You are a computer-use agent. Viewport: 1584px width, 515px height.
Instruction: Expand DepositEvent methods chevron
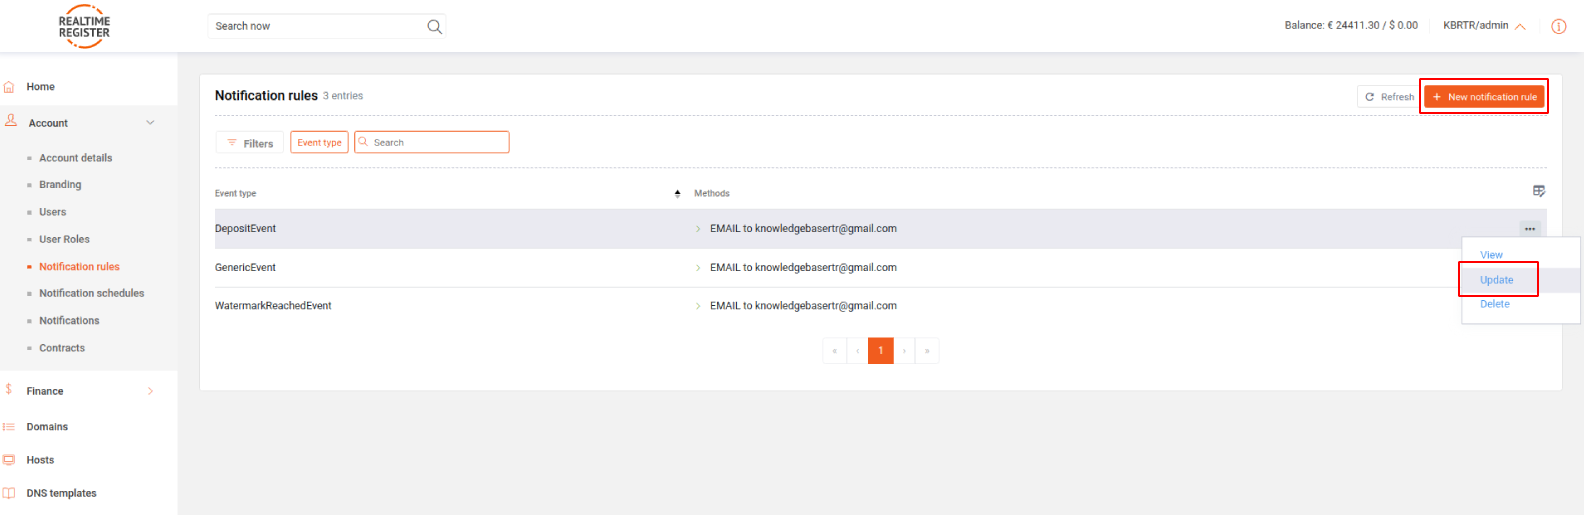698,229
